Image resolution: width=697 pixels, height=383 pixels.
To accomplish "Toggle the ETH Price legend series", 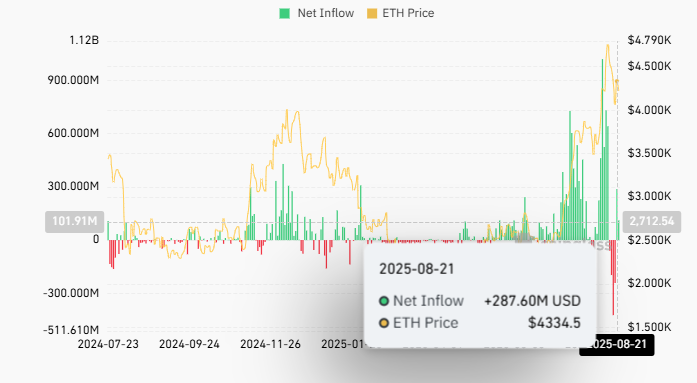I will pos(401,13).
